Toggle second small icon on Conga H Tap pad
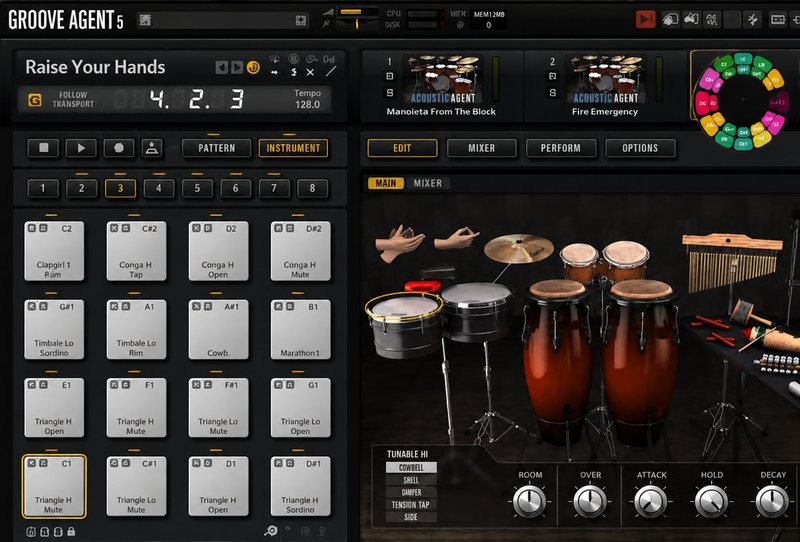The height and width of the screenshot is (542, 800). (126, 228)
